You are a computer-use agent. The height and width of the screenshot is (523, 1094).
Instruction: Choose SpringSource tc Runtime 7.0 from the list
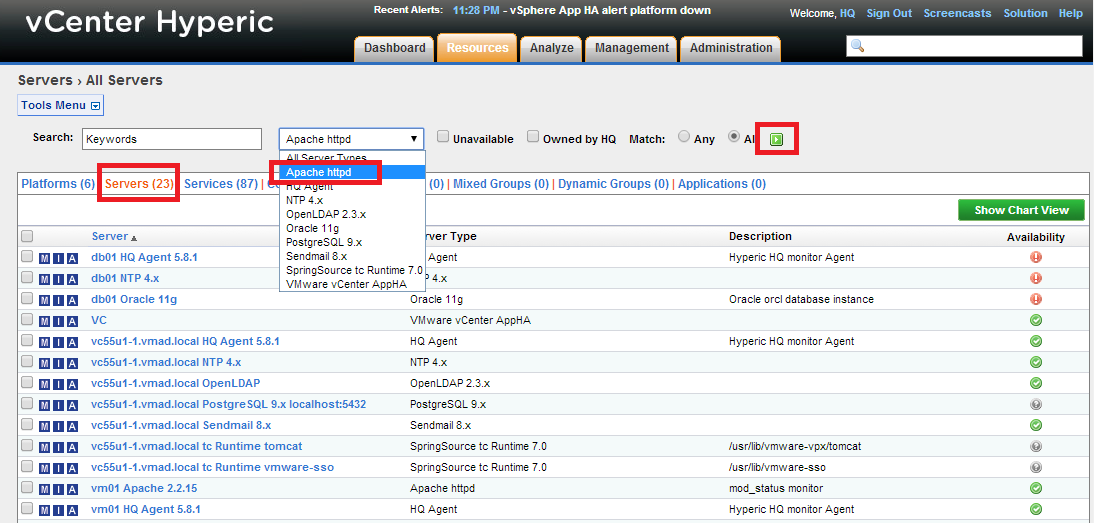[x=352, y=270]
